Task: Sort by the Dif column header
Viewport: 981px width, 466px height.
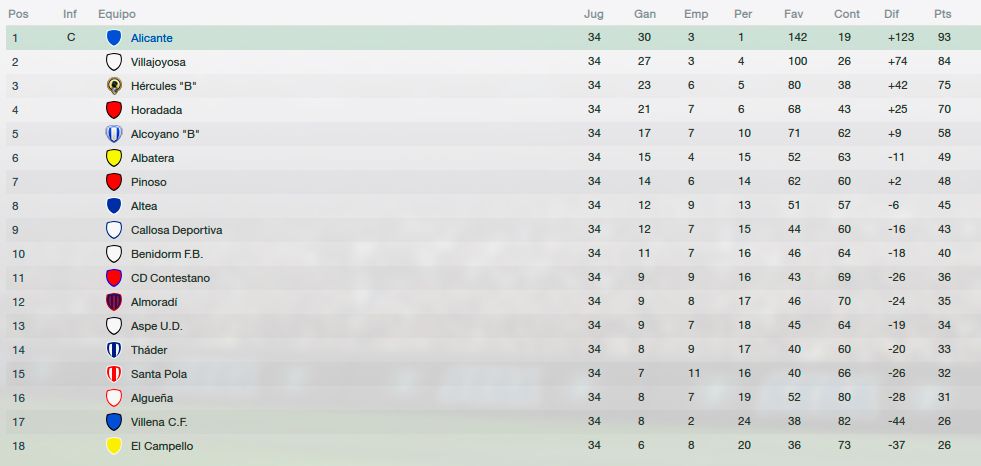Action: pos(892,14)
